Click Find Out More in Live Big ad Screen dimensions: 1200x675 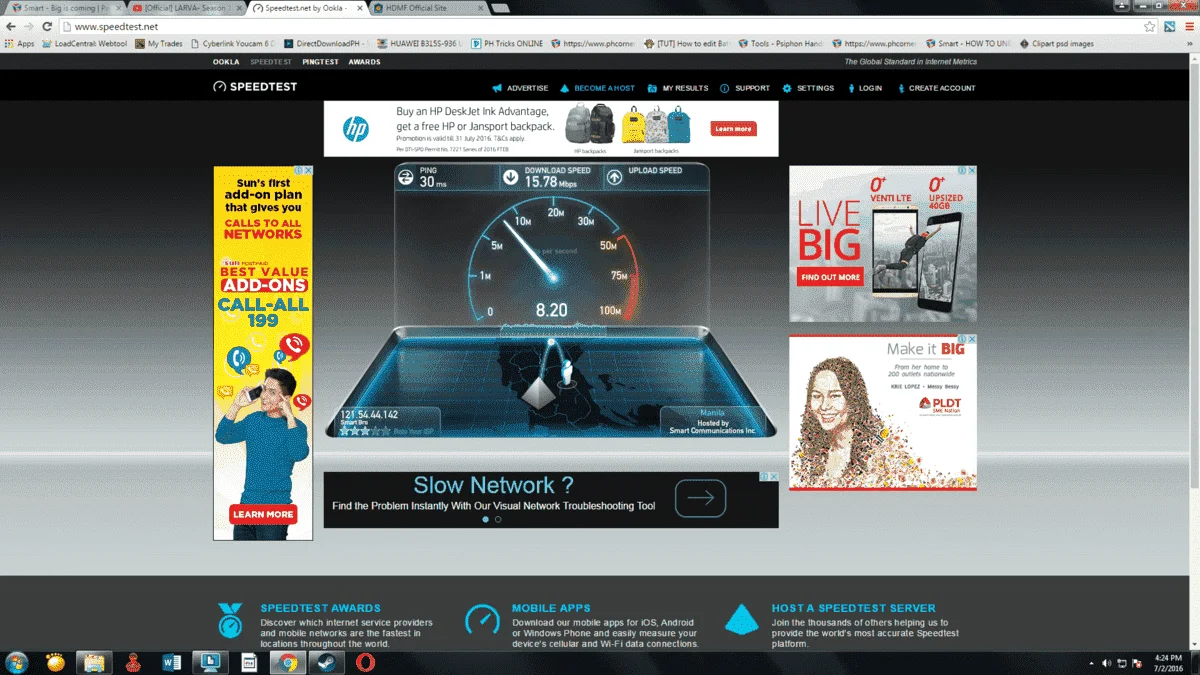click(830, 277)
